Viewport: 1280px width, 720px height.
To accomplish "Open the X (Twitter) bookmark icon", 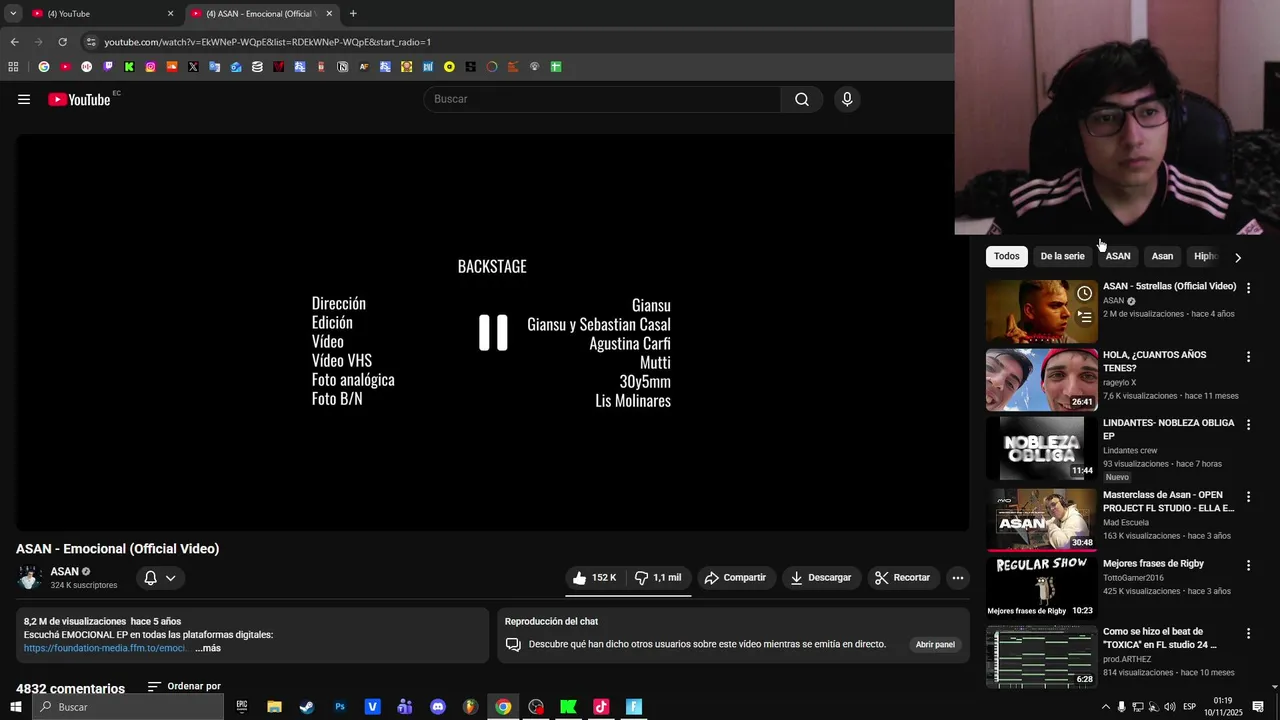I will point(193,67).
